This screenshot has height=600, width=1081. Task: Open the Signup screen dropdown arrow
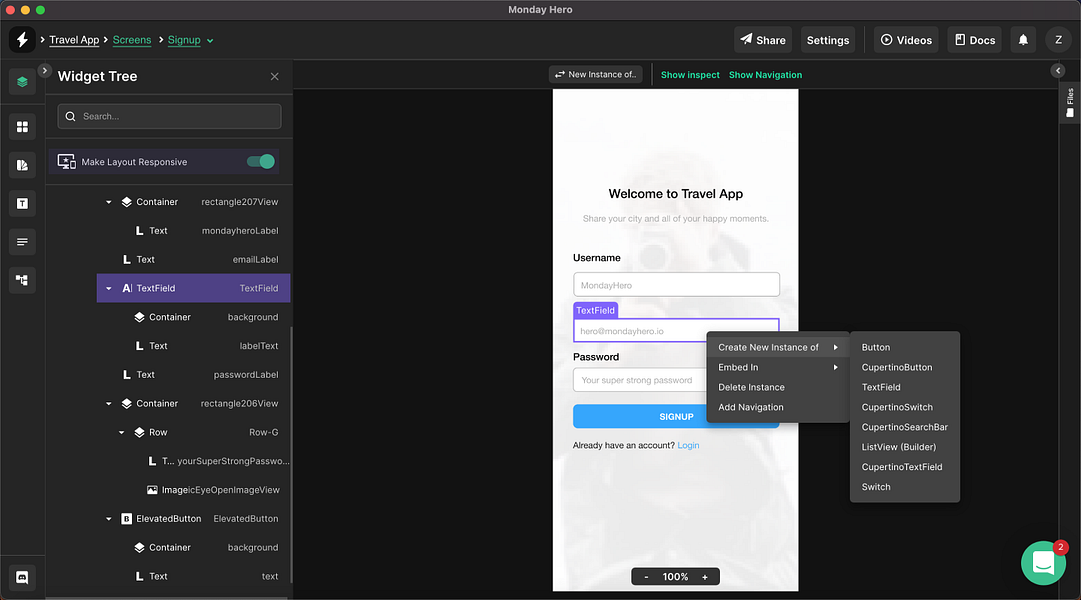210,41
